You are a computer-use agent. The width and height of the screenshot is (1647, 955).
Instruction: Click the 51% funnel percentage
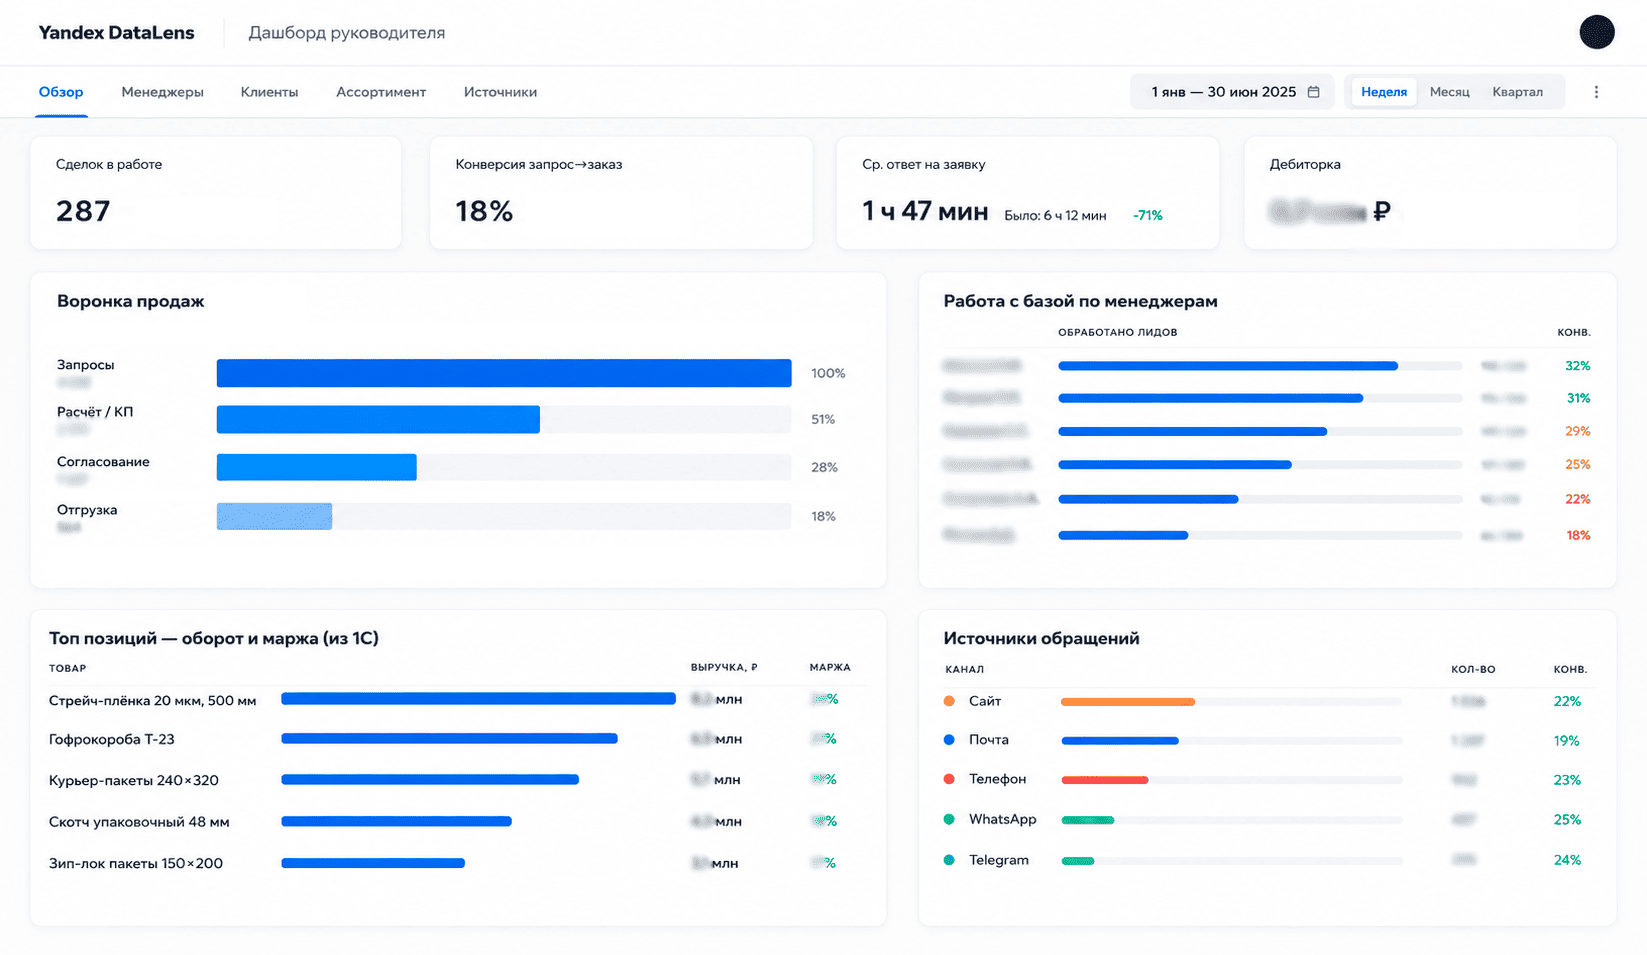pyautogui.click(x=823, y=419)
